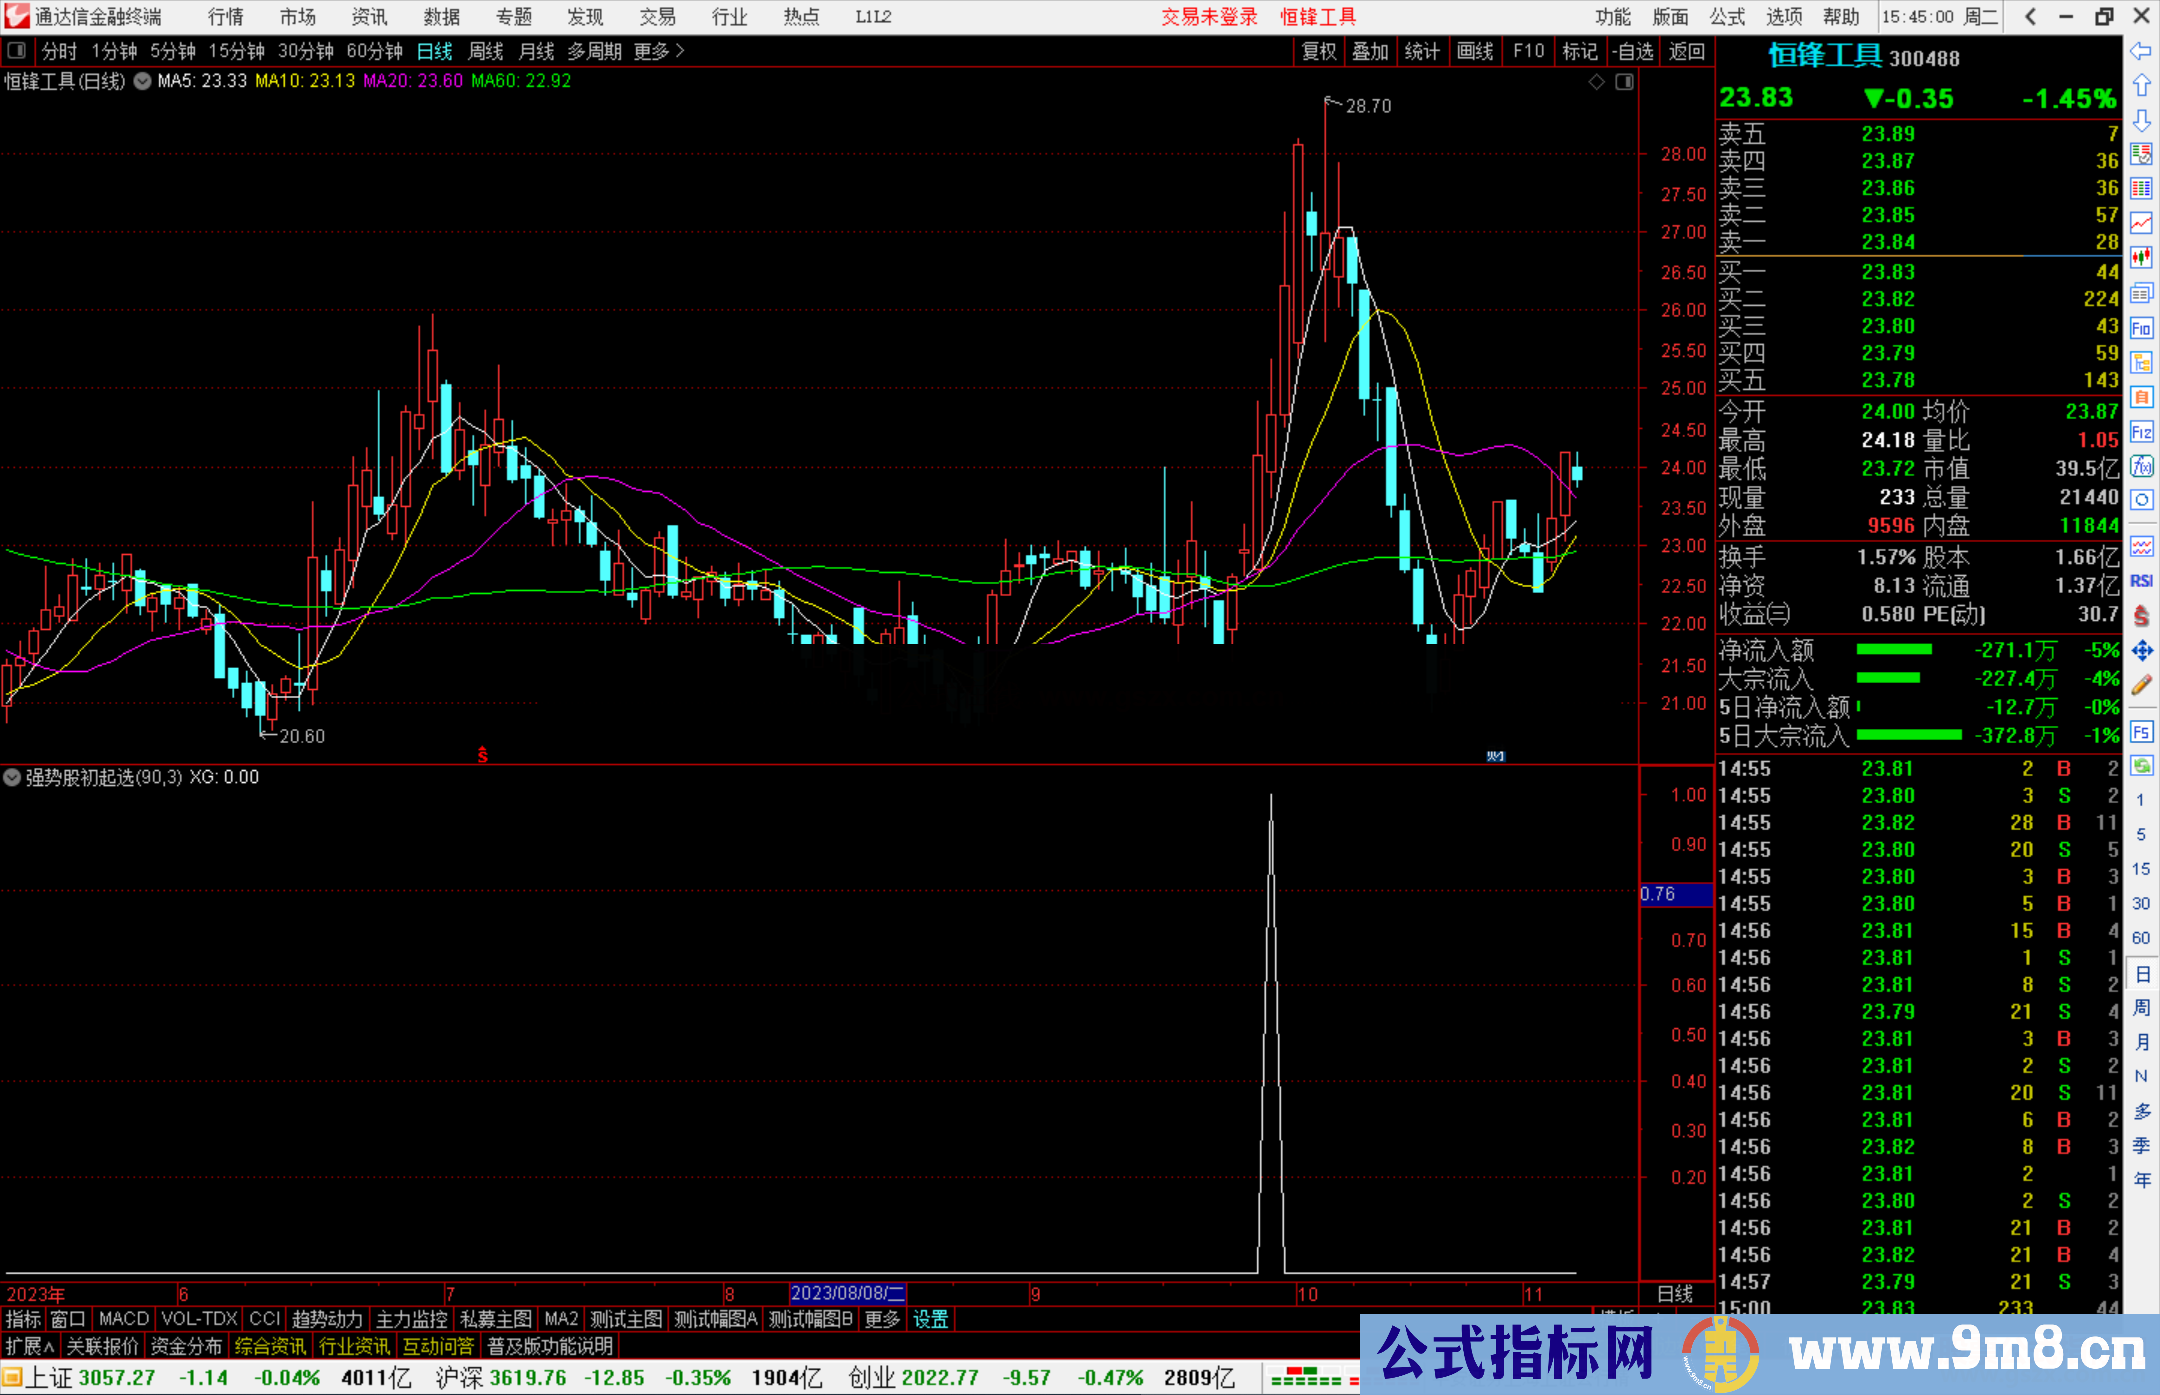Viewport: 2160px width, 1395px height.
Task: Open the F10 company info icon
Action: [2141, 329]
